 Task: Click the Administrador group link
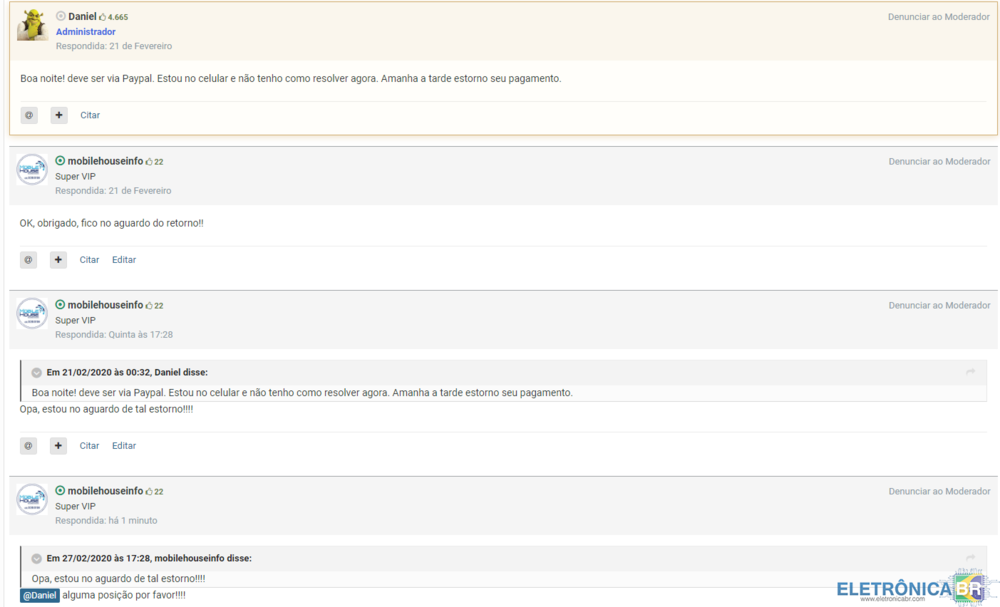(85, 32)
